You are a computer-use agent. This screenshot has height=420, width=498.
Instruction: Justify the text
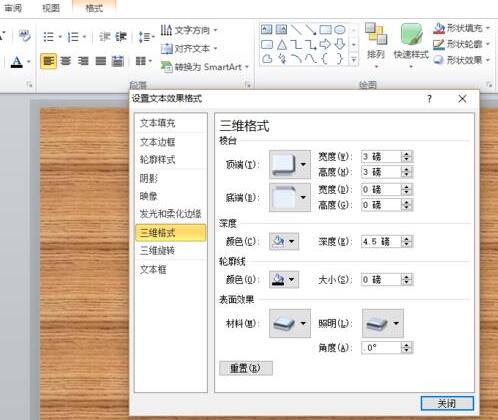click(x=101, y=61)
